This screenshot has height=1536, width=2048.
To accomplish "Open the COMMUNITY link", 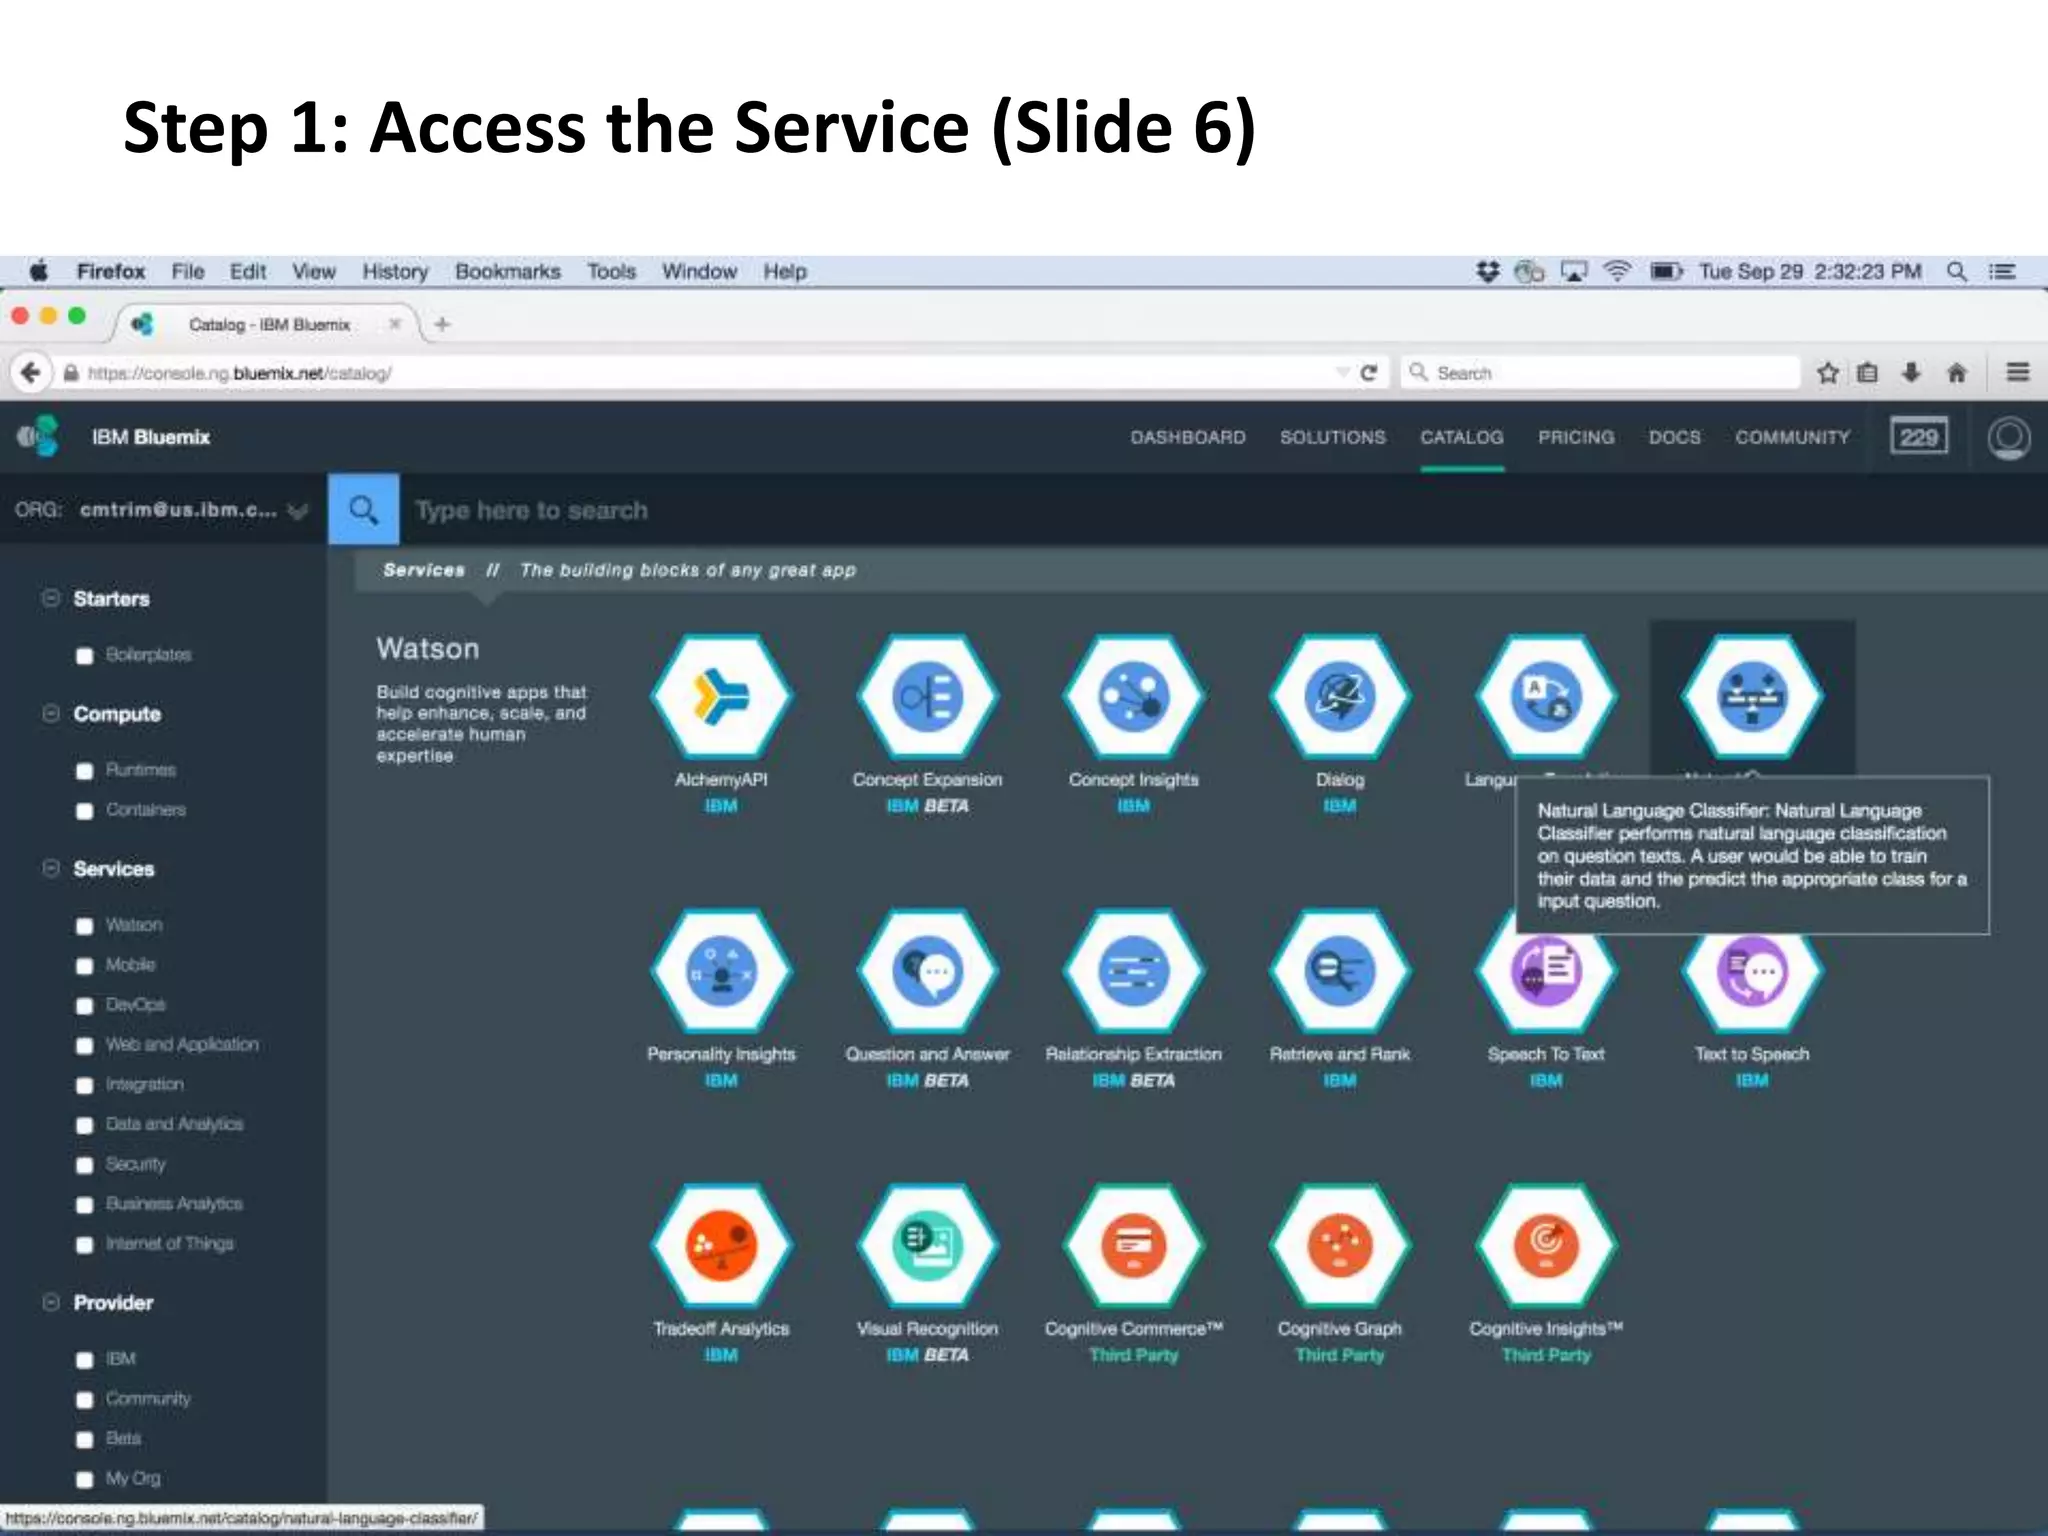I will click(x=1793, y=437).
